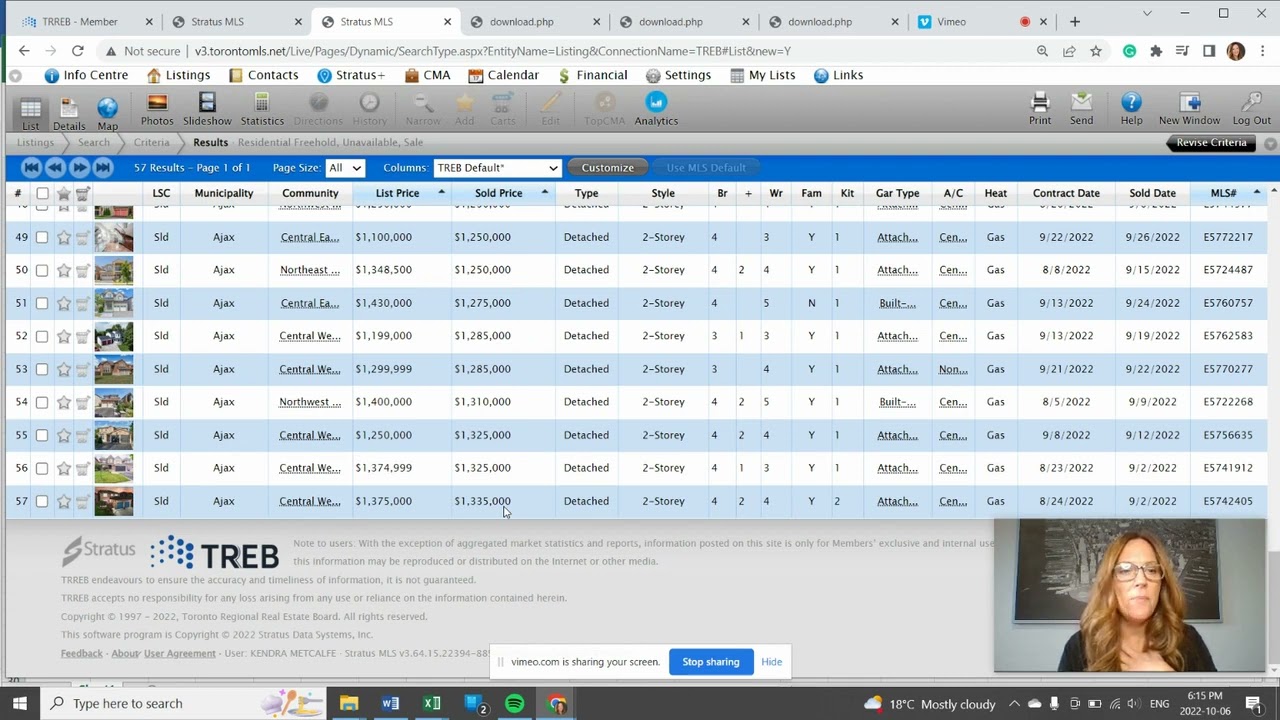The width and height of the screenshot is (1280, 720).
Task: Check the box for row 55
Action: coord(42,435)
